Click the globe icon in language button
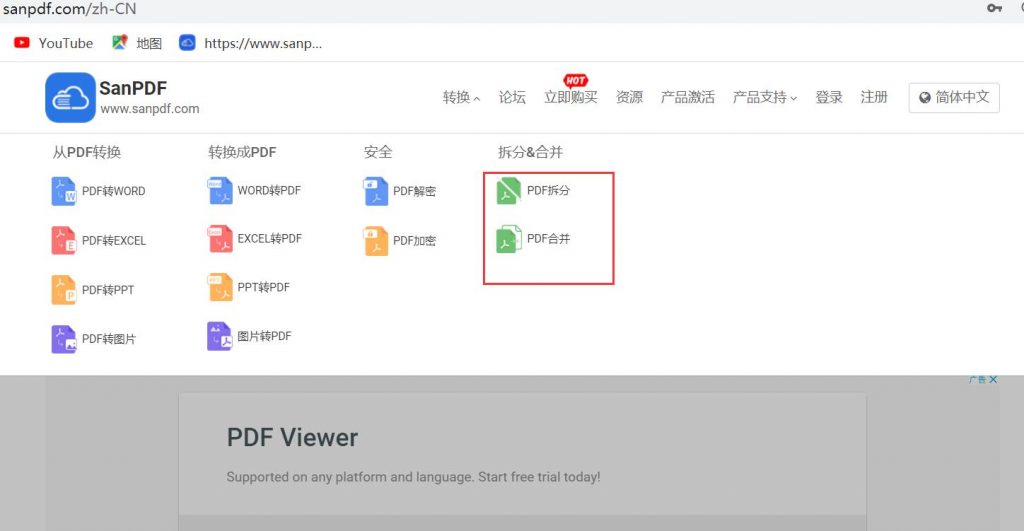 (925, 98)
